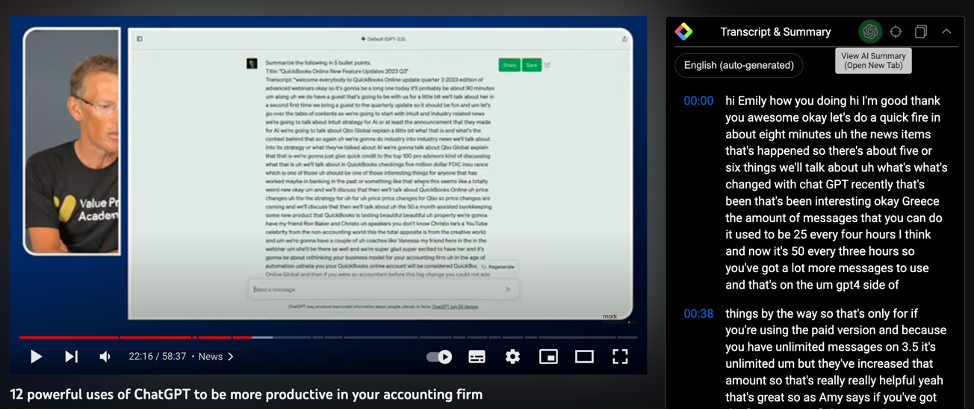Enable miniplayer mode
The height and width of the screenshot is (410, 974).
pyautogui.click(x=548, y=357)
